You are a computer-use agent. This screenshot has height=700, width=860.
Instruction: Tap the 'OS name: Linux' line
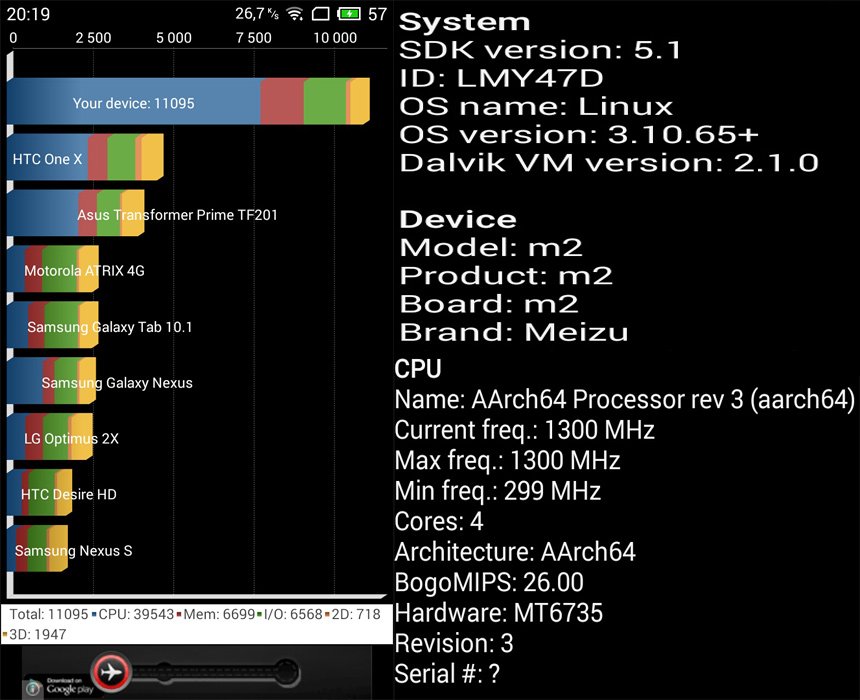point(536,106)
